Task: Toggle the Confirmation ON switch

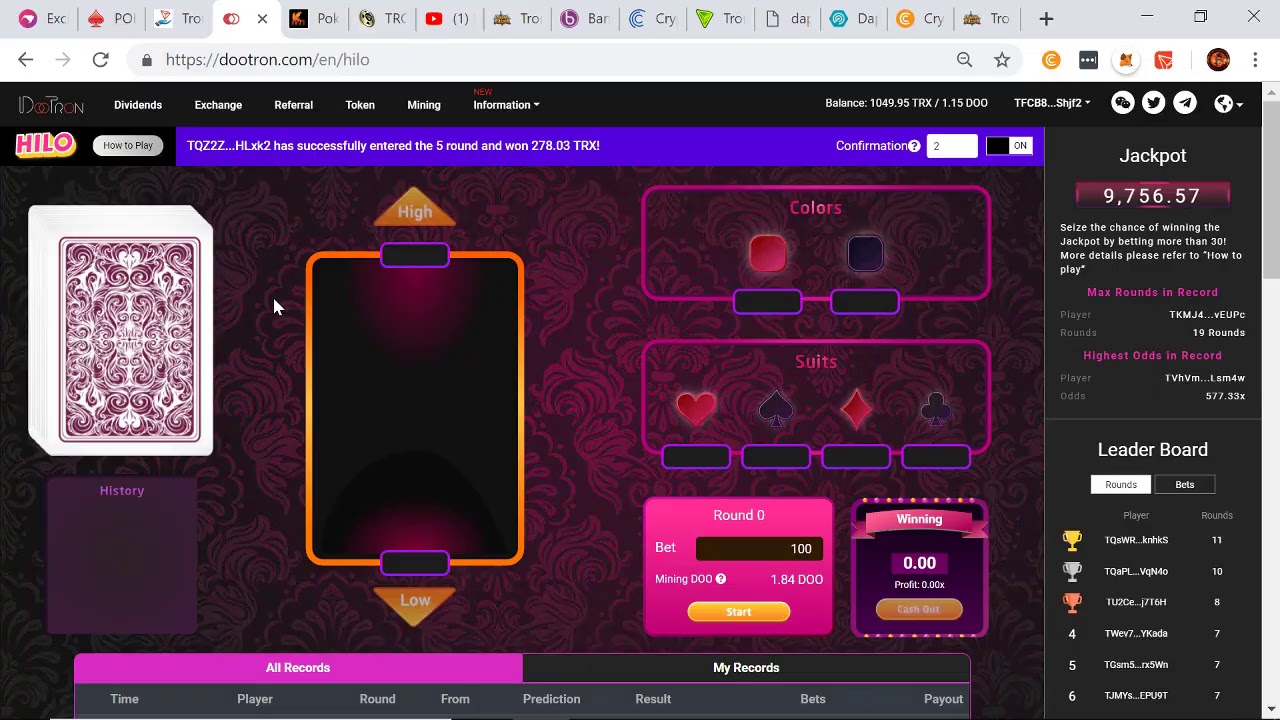Action: click(1009, 146)
